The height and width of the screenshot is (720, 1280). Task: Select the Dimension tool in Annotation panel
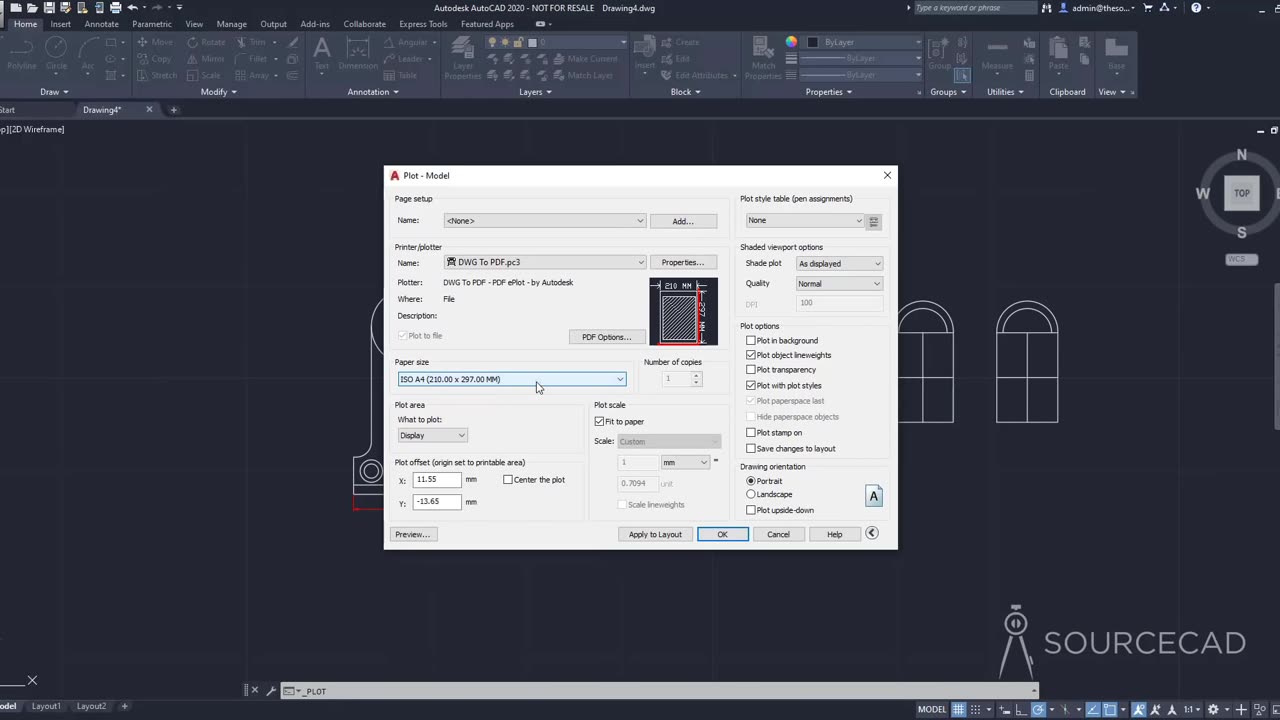point(358,53)
